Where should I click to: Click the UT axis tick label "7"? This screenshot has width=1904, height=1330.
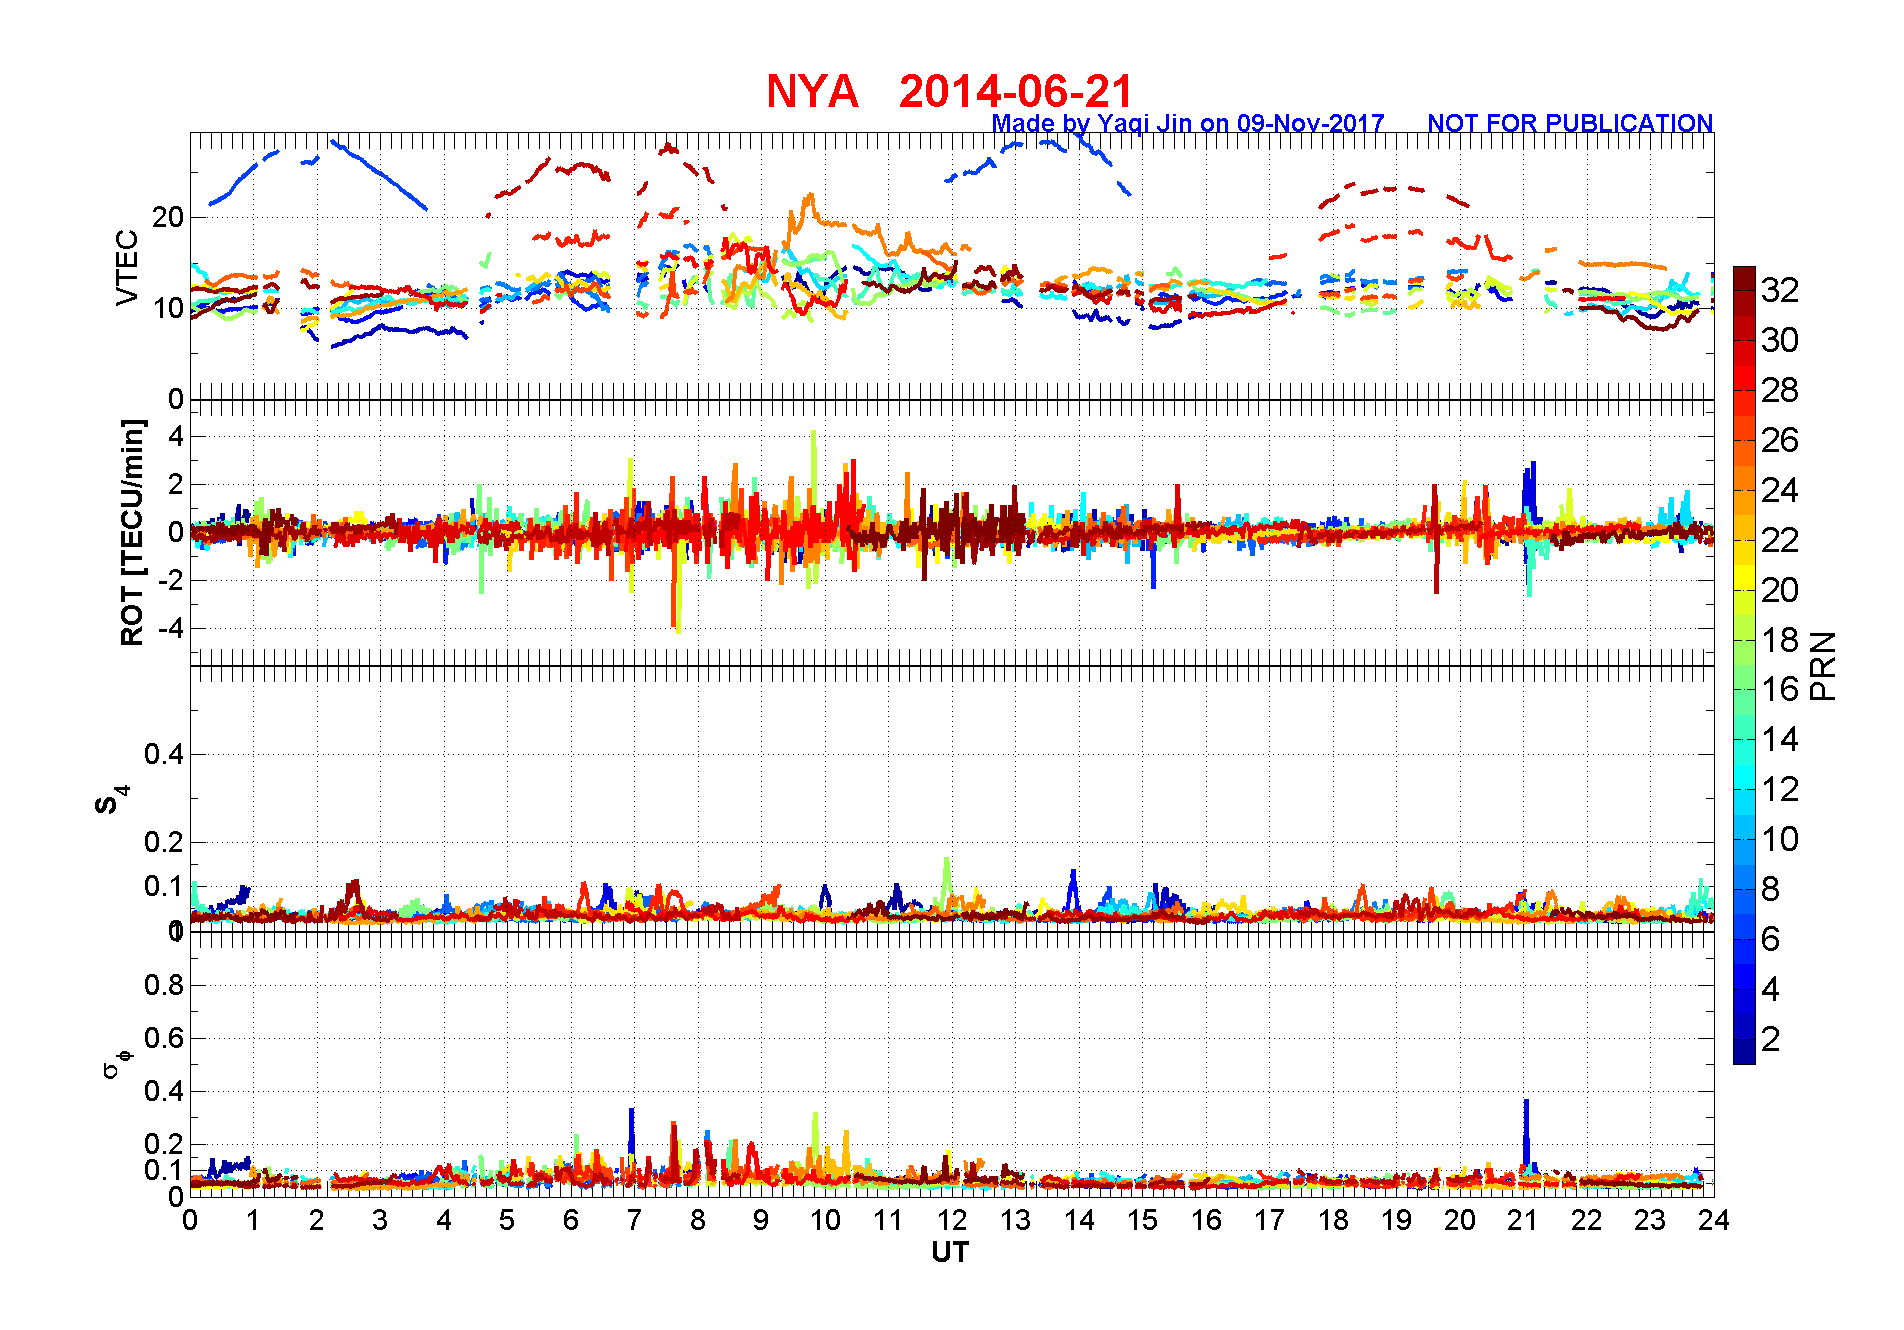pyautogui.click(x=634, y=1220)
